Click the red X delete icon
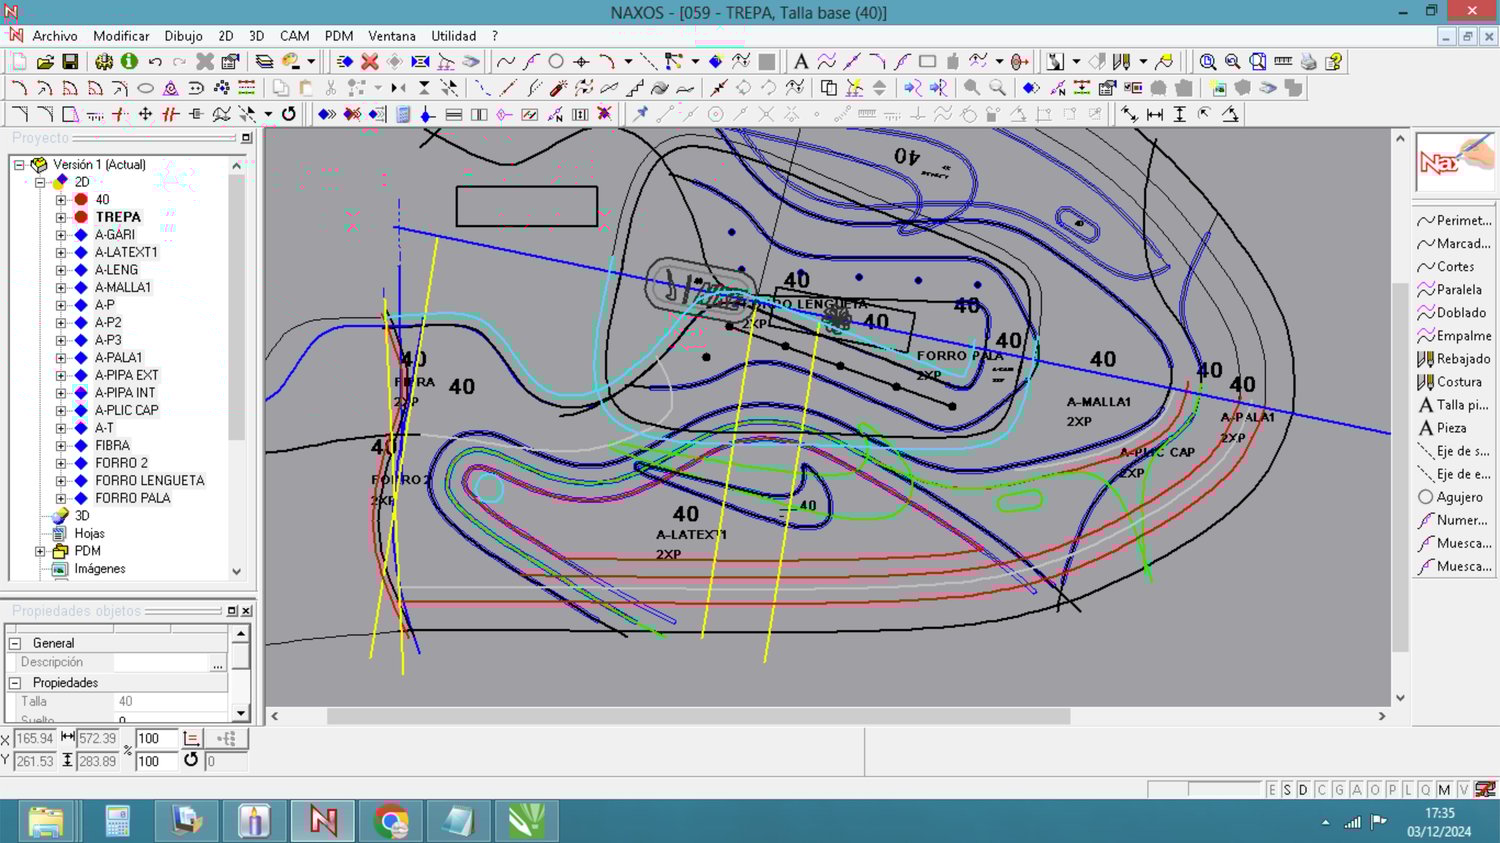Image resolution: width=1500 pixels, height=843 pixels. (369, 62)
